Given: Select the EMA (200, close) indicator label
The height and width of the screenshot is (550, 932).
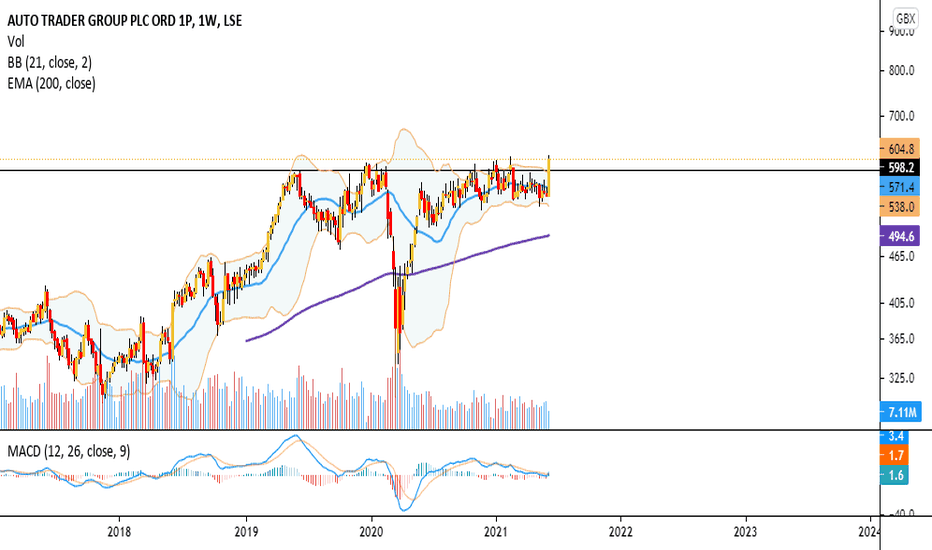Looking at the screenshot, I should coord(51,83).
